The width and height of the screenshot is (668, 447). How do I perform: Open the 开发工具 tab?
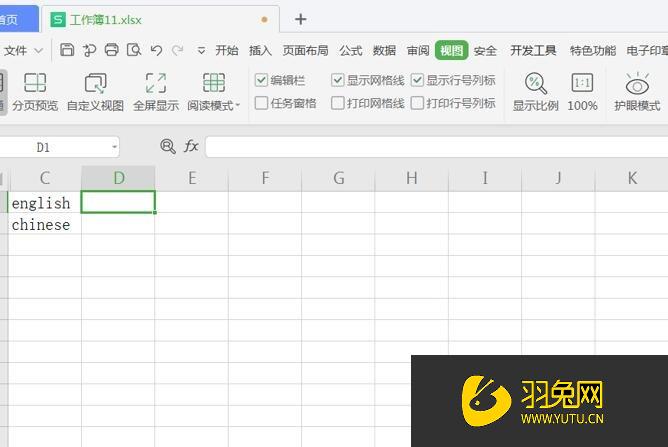(x=533, y=51)
